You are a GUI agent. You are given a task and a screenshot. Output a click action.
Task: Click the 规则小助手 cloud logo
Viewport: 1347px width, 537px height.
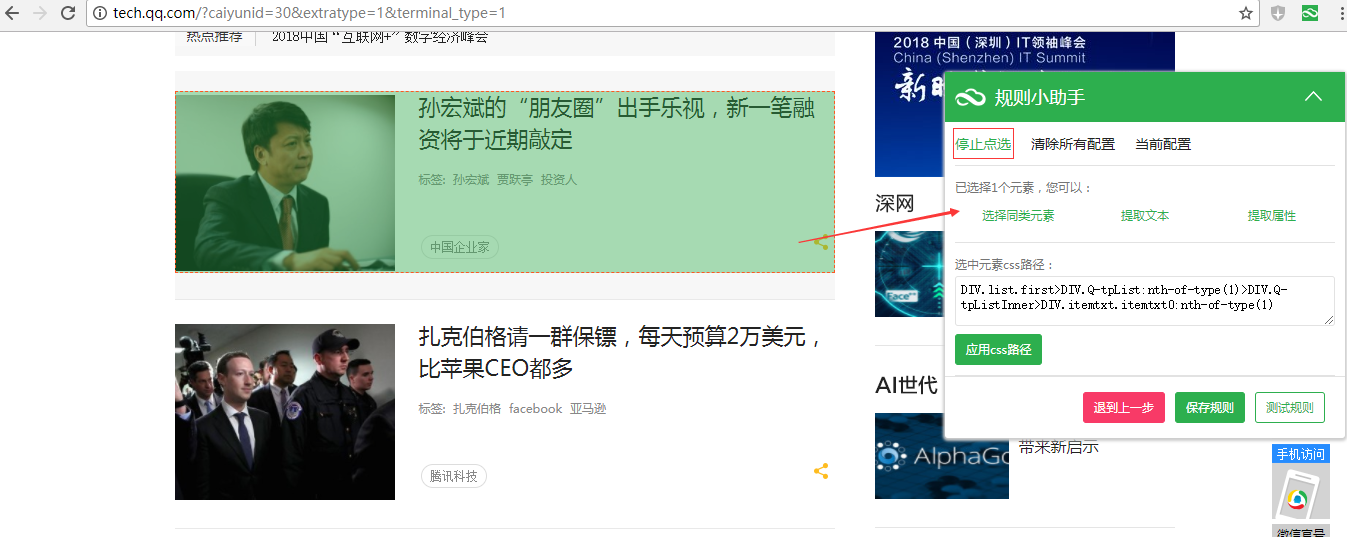pyautogui.click(x=970, y=97)
